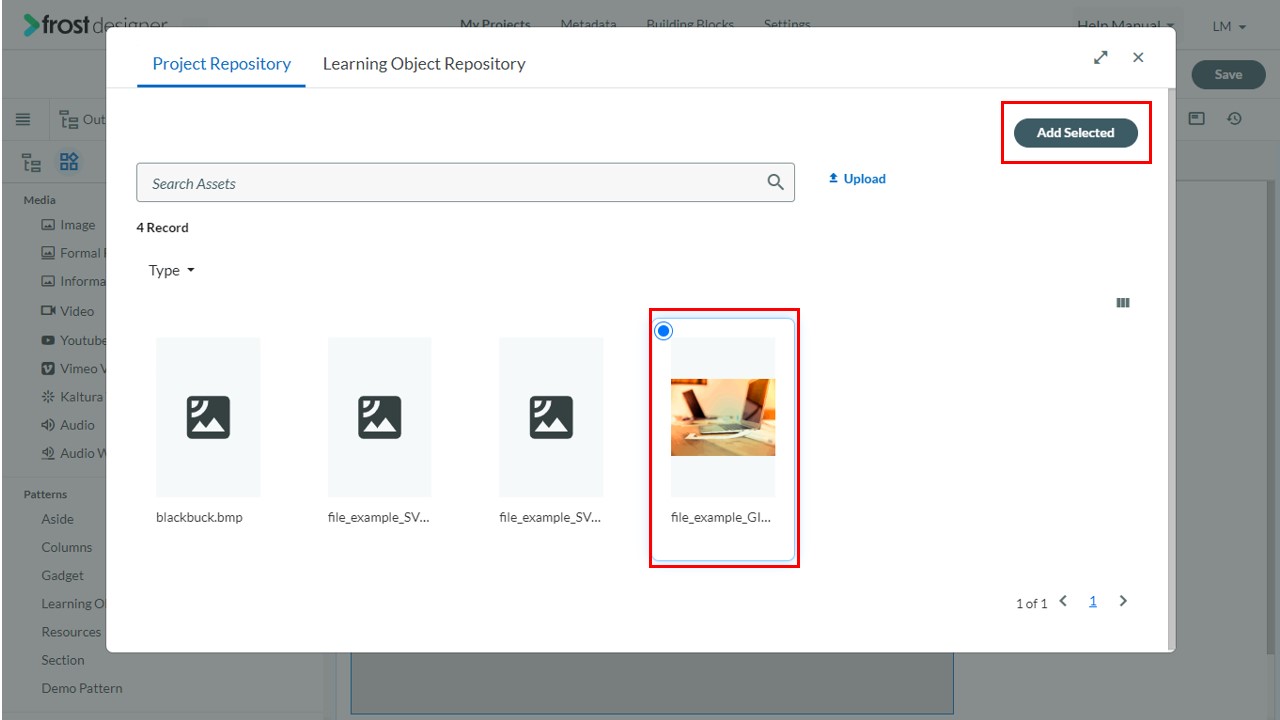Click the Frost Designer logo
This screenshot has width=1280, height=720.
[x=95, y=25]
